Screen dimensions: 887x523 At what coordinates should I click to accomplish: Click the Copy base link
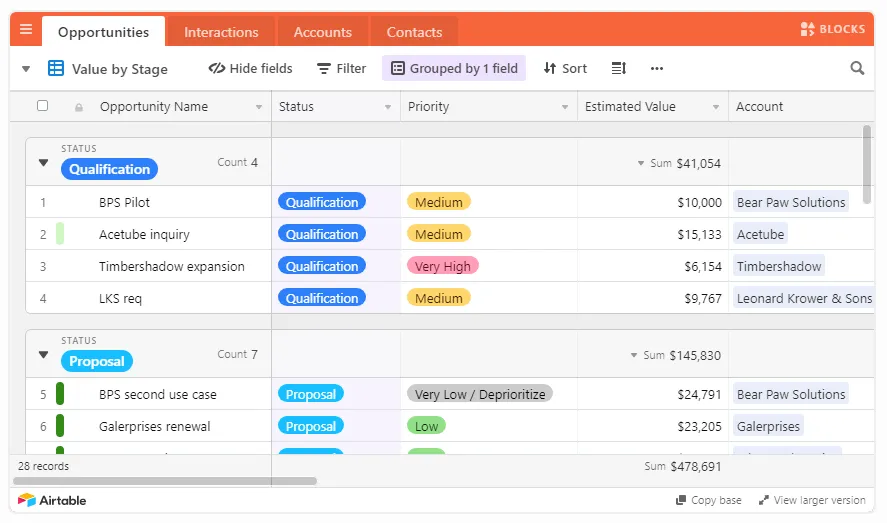(x=709, y=500)
